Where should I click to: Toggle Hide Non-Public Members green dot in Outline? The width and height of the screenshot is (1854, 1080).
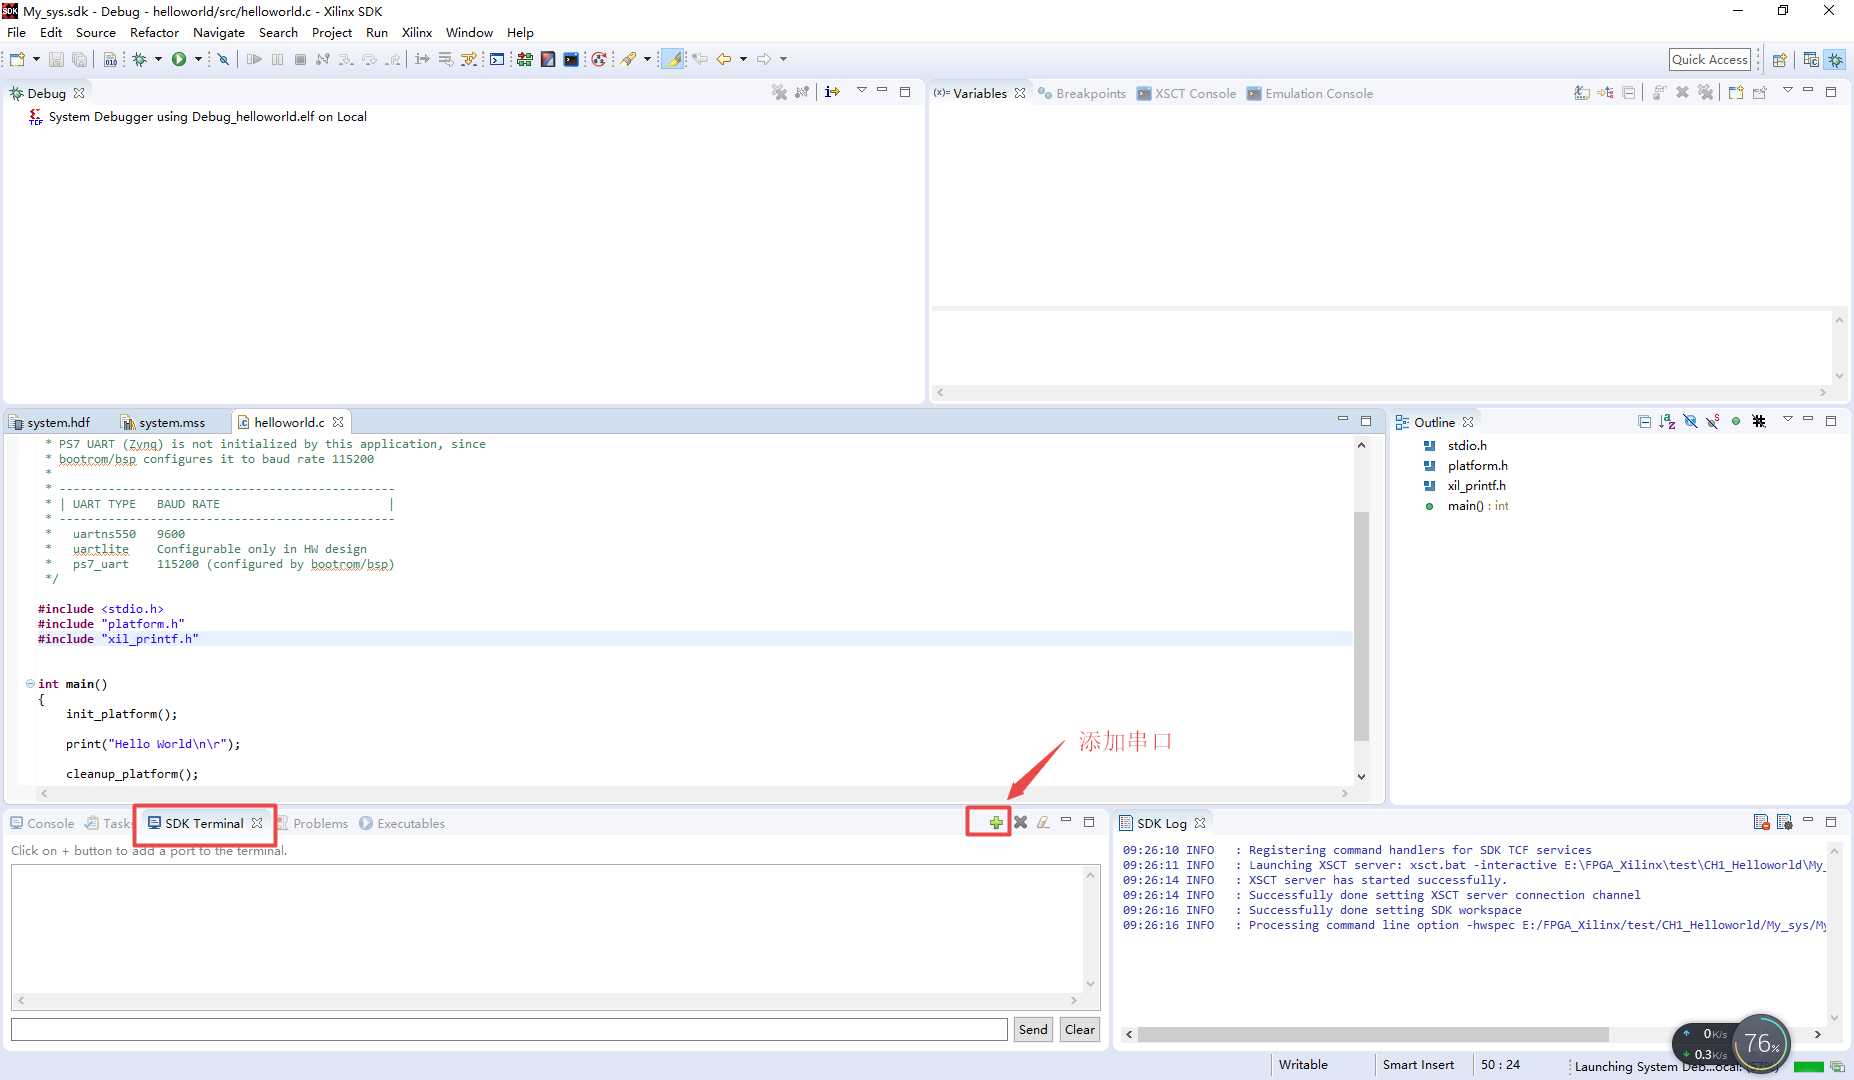tap(1736, 421)
